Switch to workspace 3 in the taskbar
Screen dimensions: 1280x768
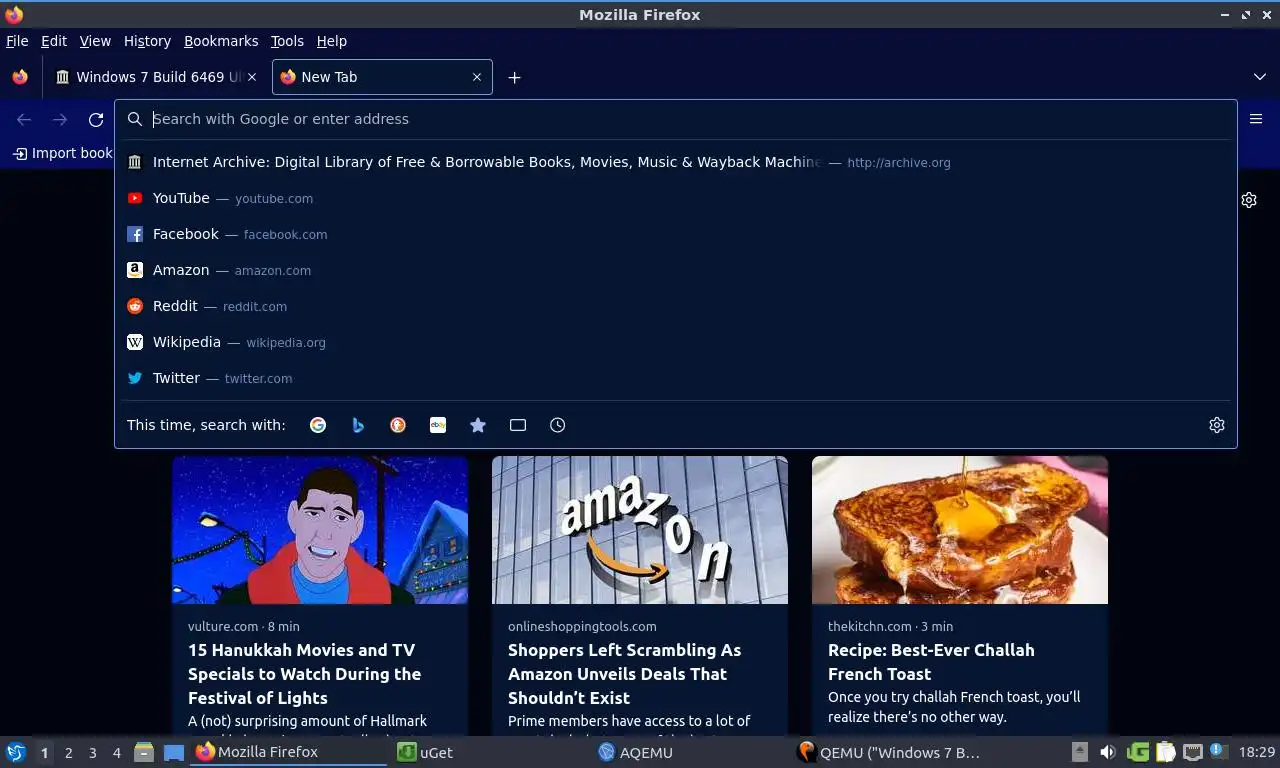(x=92, y=753)
